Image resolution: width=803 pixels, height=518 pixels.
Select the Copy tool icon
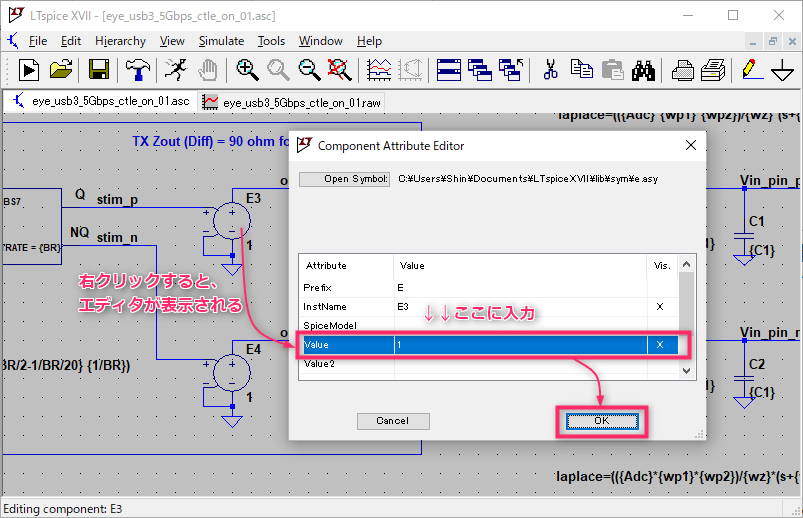[x=582, y=70]
